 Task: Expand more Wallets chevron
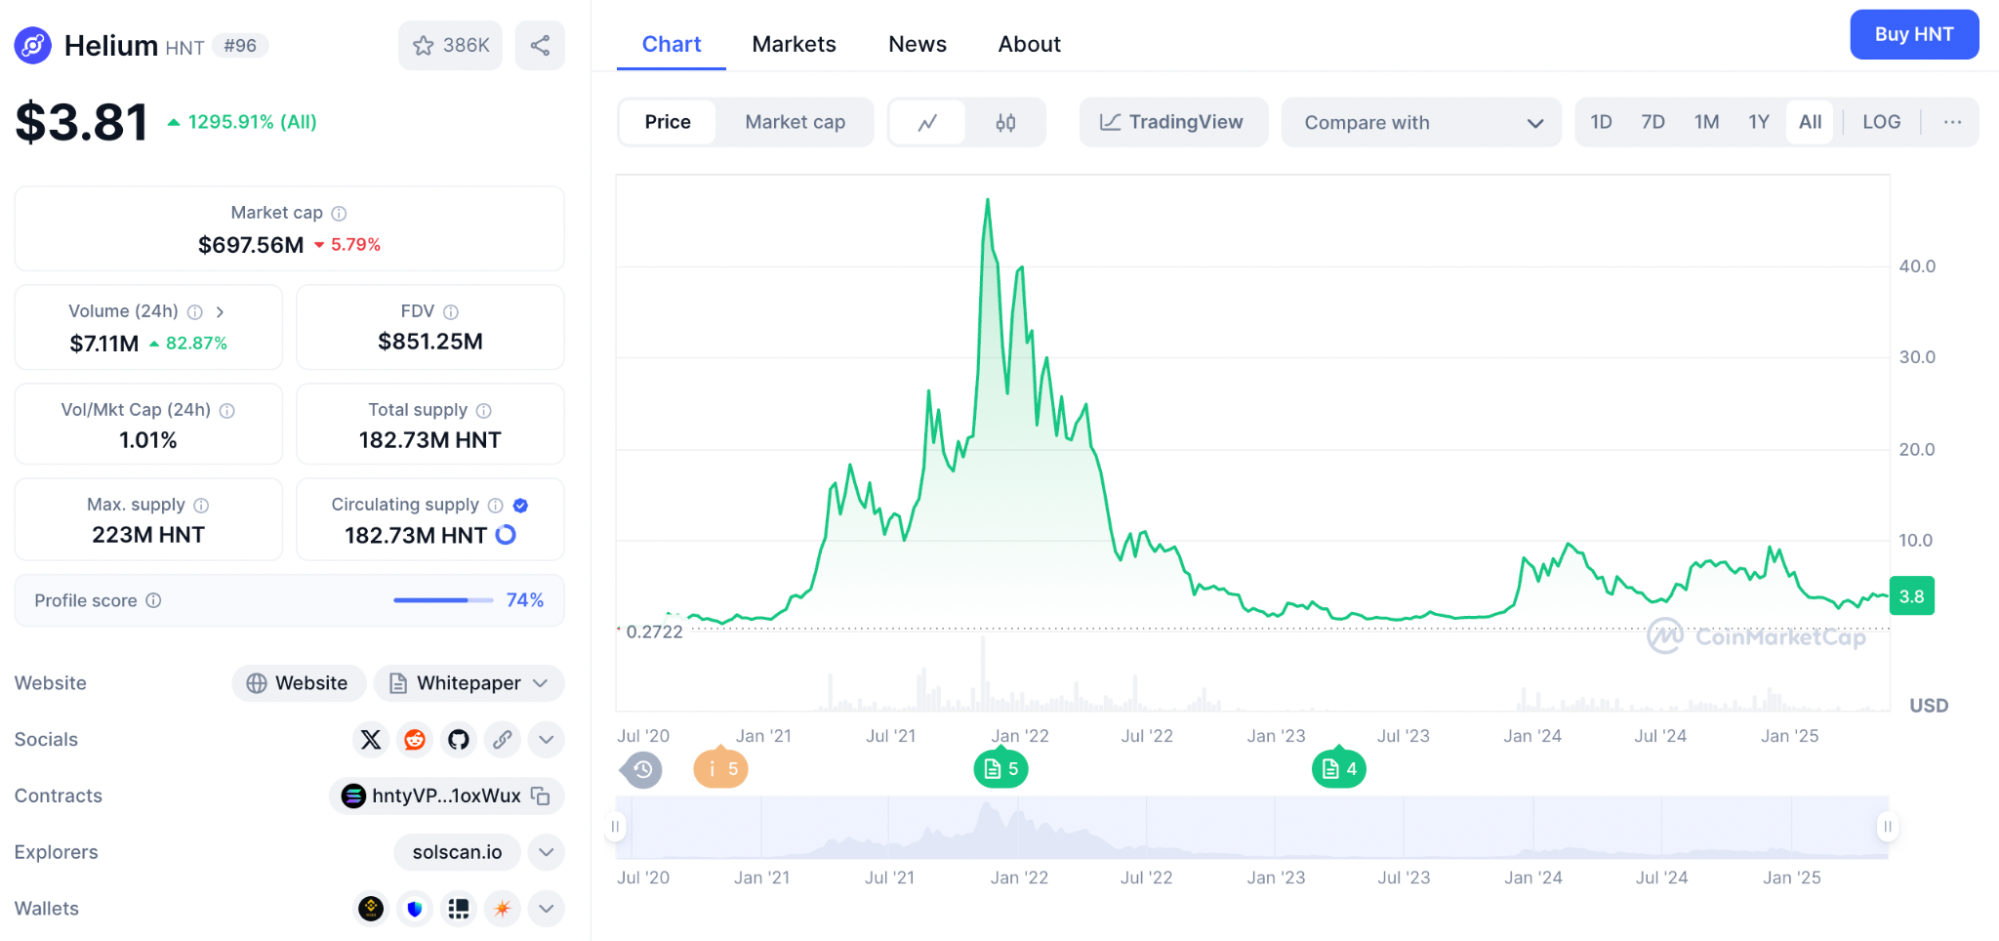pos(546,908)
